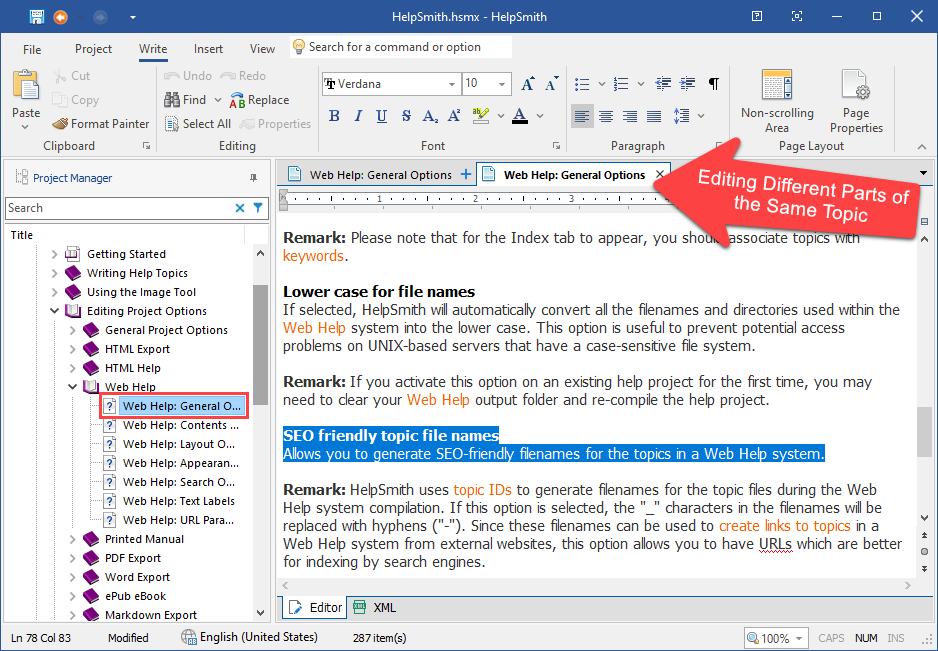This screenshot has height=651, width=938.
Task: Collapse the Editing Project Options node
Action: 54,311
